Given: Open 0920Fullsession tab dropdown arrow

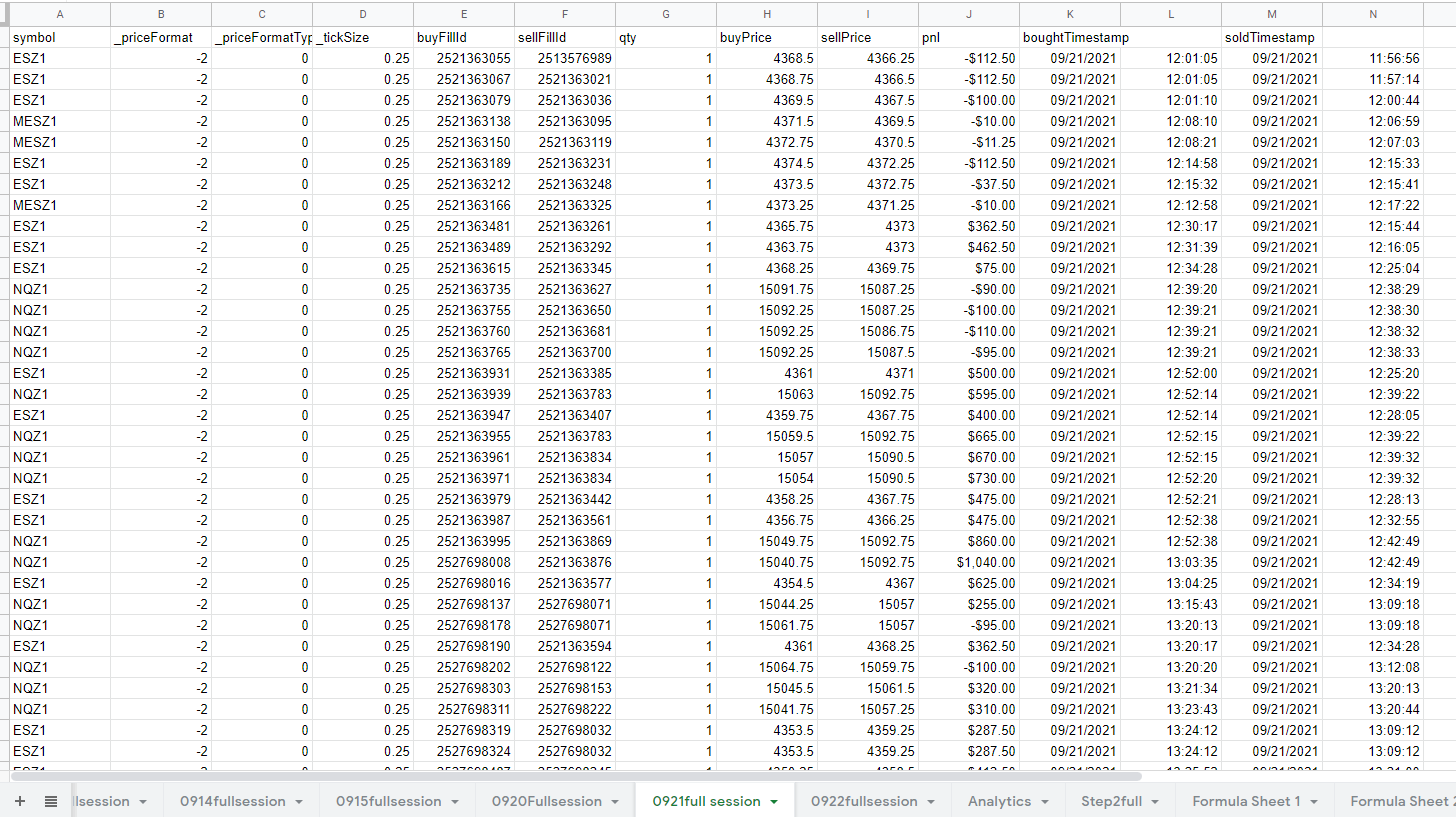Looking at the screenshot, I should [615, 802].
